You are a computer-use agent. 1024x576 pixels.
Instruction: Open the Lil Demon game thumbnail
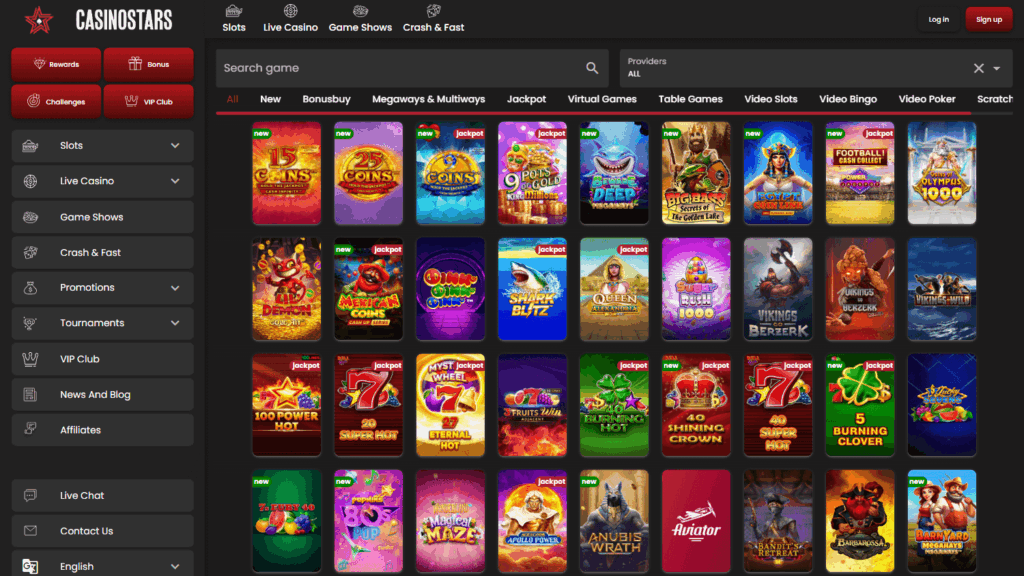tap(287, 289)
